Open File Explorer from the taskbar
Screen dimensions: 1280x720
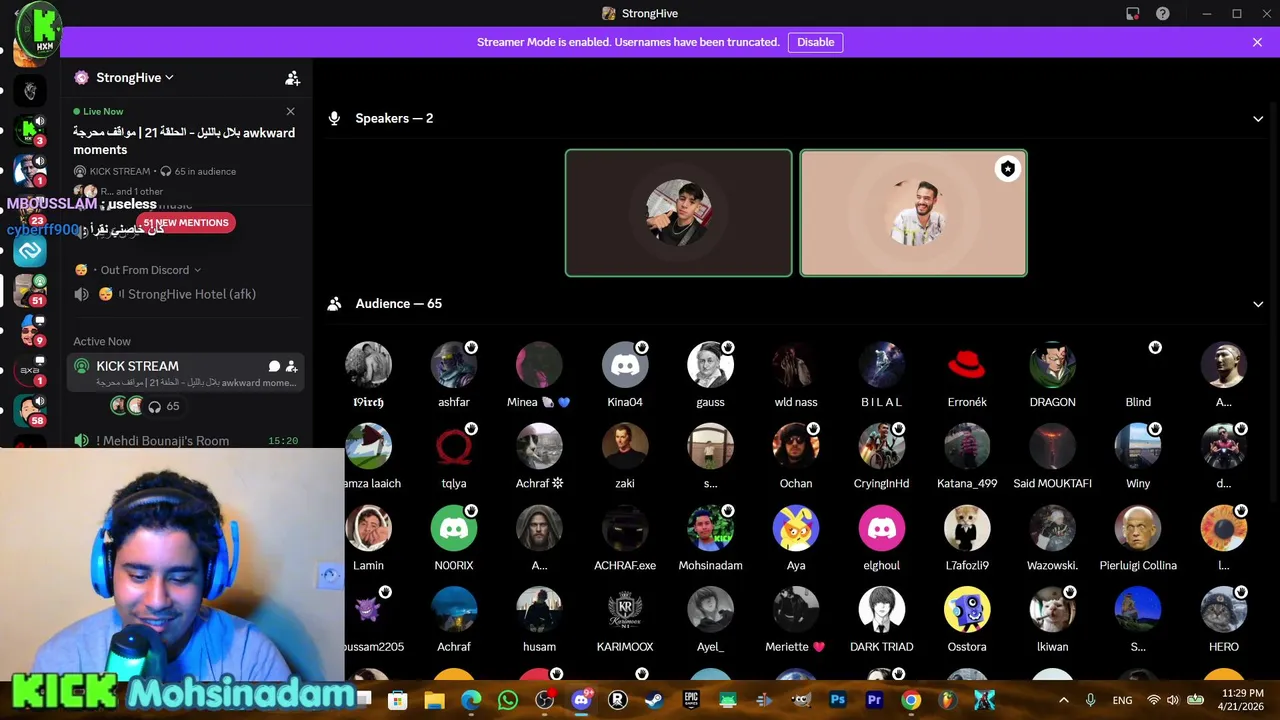434,700
